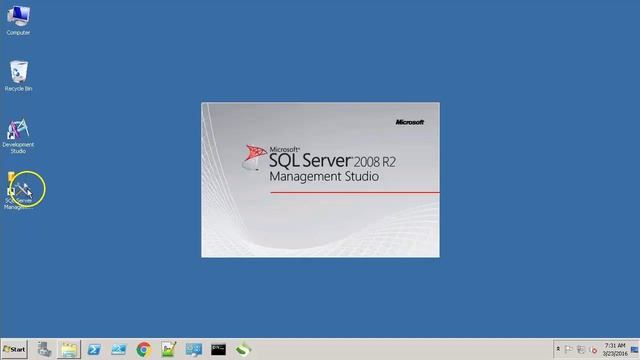
Task: Open the second PowerShell console taskbar icon
Action: point(119,349)
